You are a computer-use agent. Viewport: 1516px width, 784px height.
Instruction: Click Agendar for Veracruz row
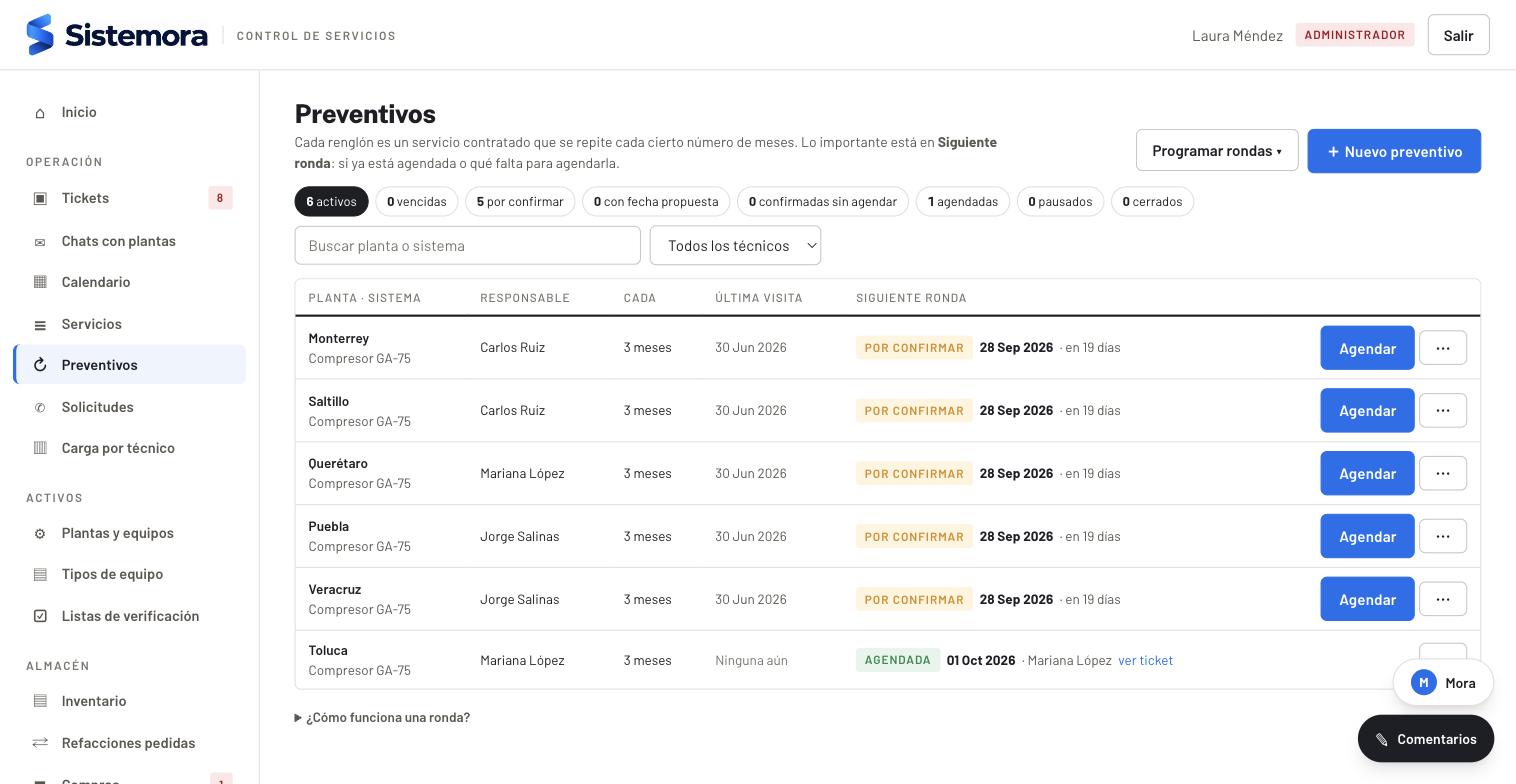pos(1367,599)
